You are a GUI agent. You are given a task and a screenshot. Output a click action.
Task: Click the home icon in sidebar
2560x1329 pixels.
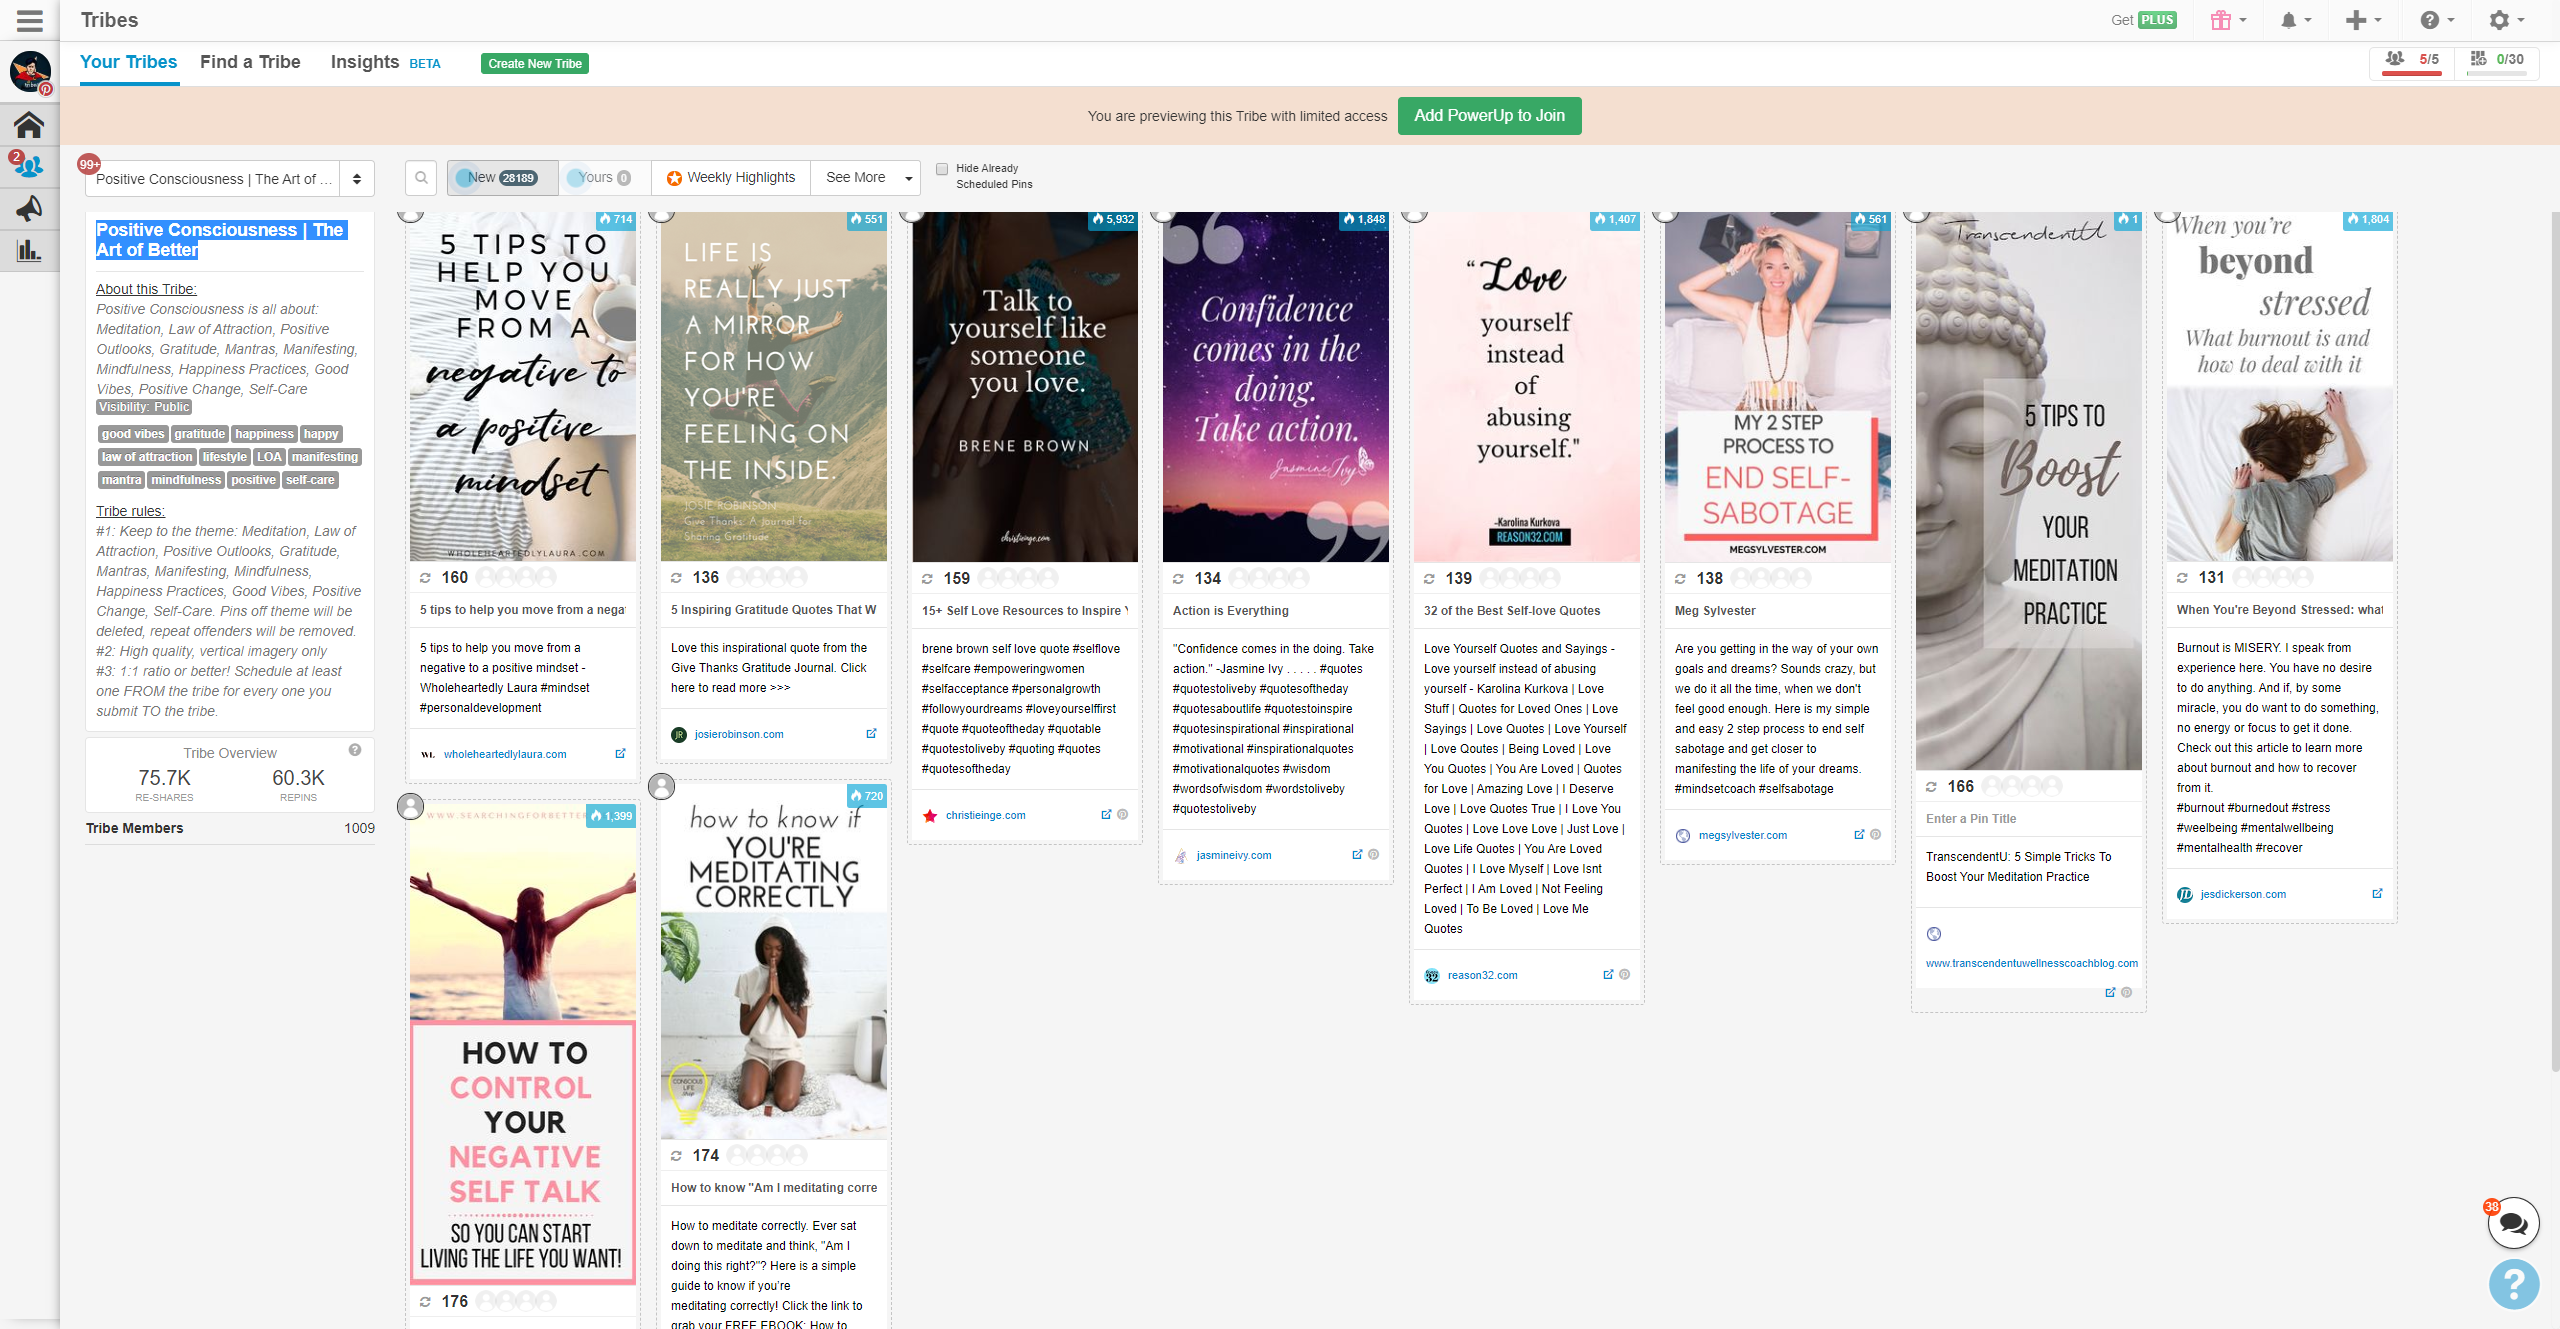(x=29, y=125)
